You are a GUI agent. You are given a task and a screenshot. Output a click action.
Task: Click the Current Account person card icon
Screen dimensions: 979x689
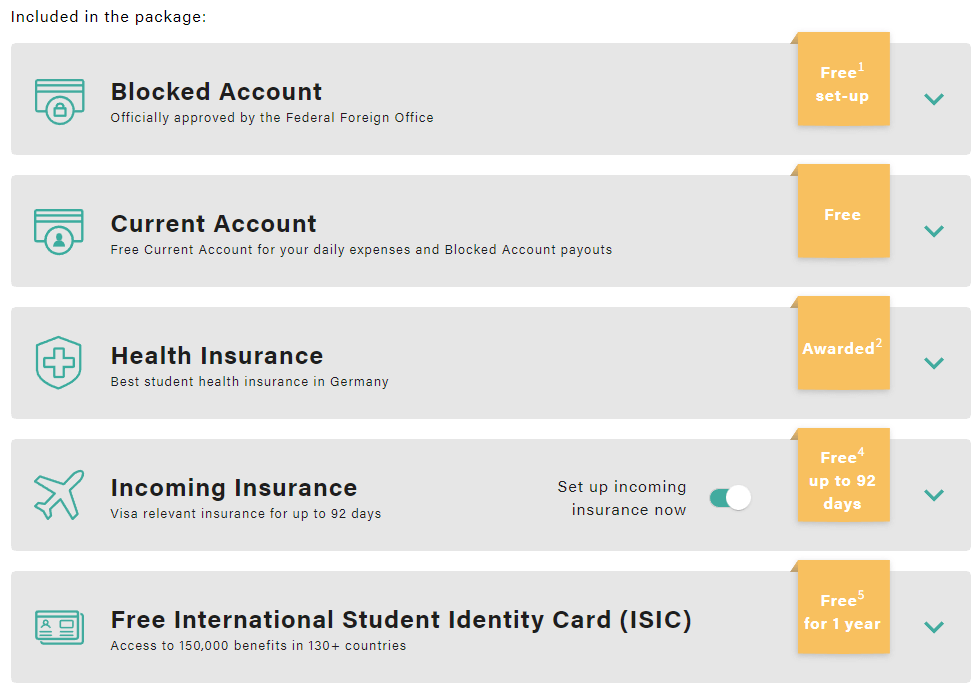(60, 231)
